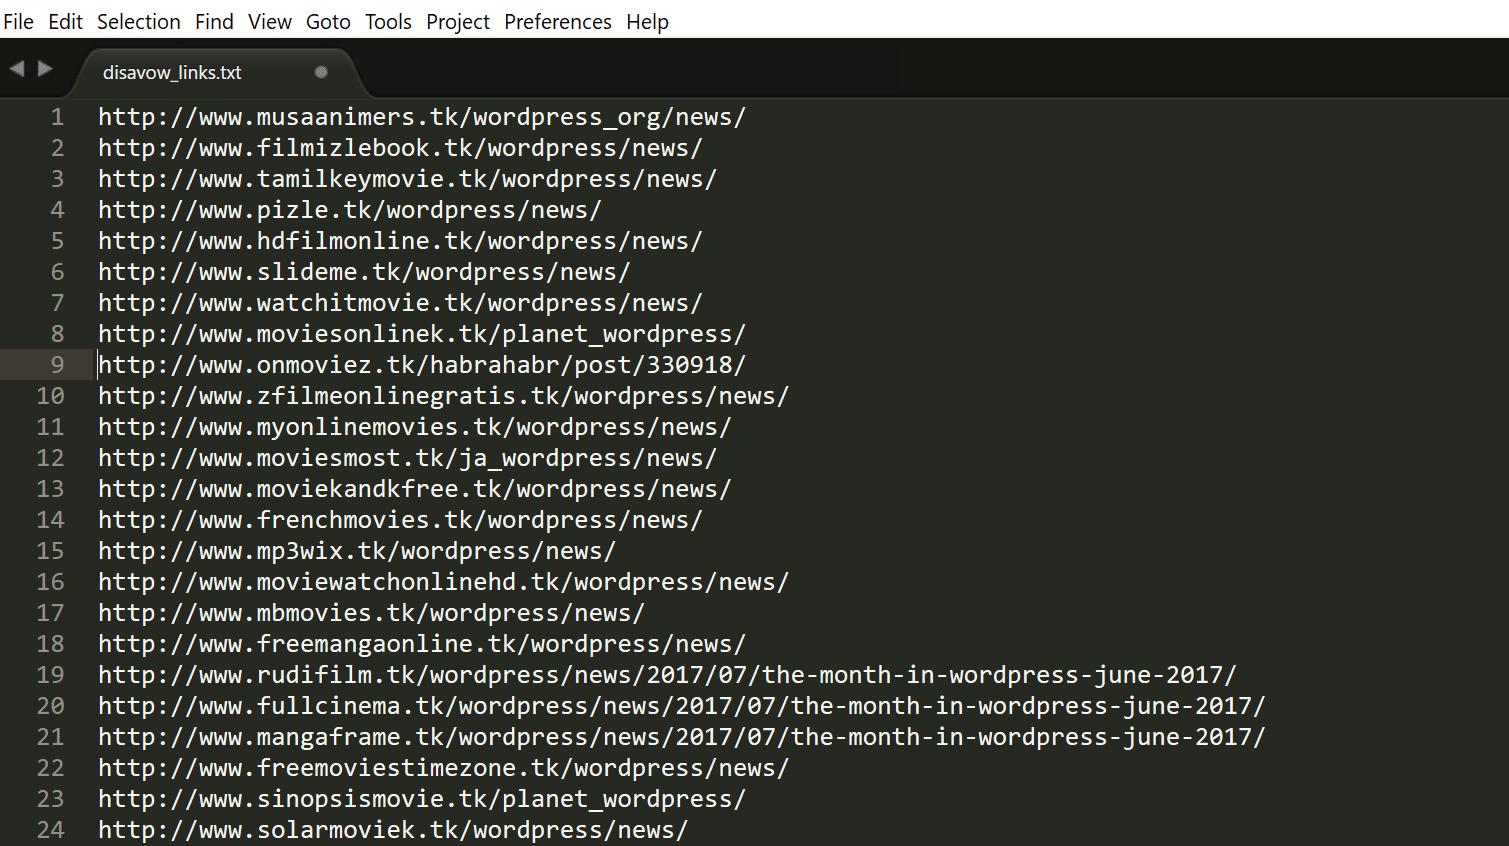This screenshot has width=1509, height=846.
Task: Open the Goto menu
Action: pos(328,21)
